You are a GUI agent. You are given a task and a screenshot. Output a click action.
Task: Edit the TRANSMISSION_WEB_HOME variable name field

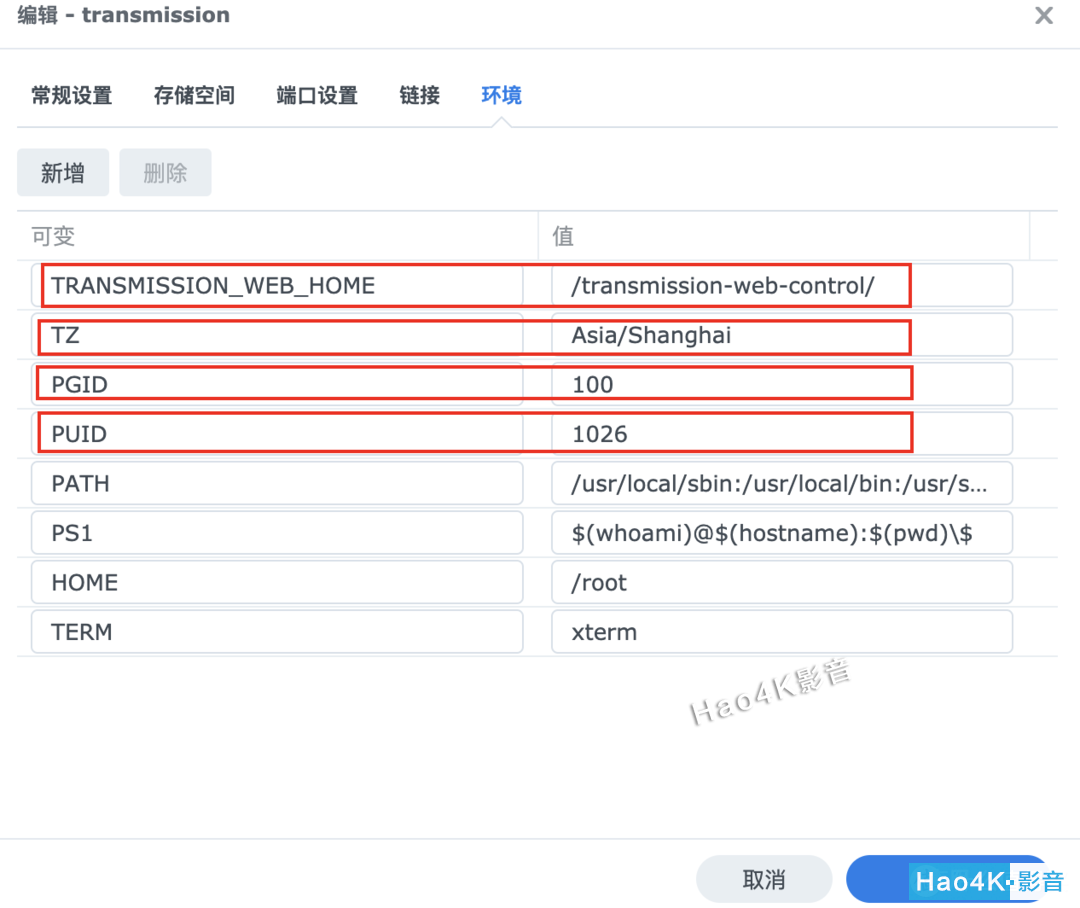pos(277,285)
